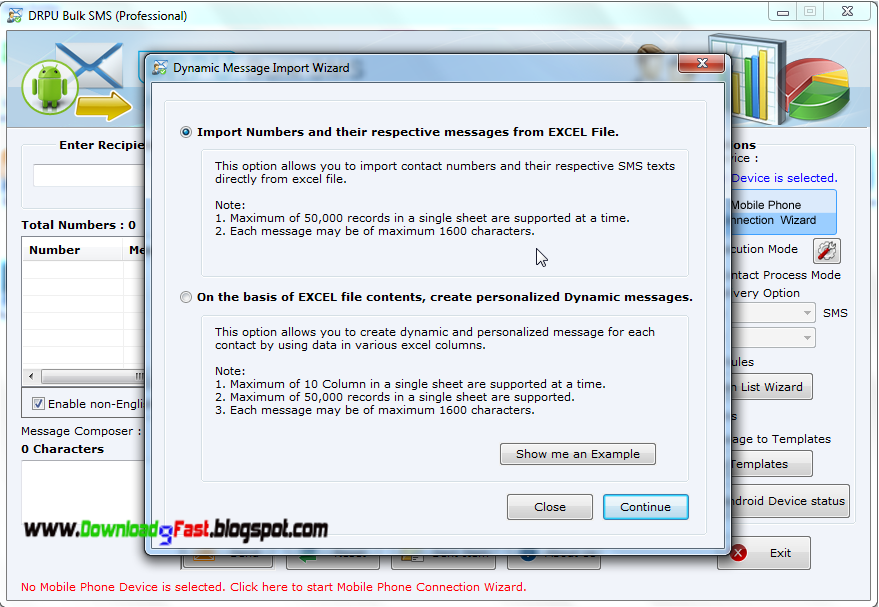The height and width of the screenshot is (607, 879).
Task: Select Import Numbers from EXCEL File option
Action: [x=186, y=132]
